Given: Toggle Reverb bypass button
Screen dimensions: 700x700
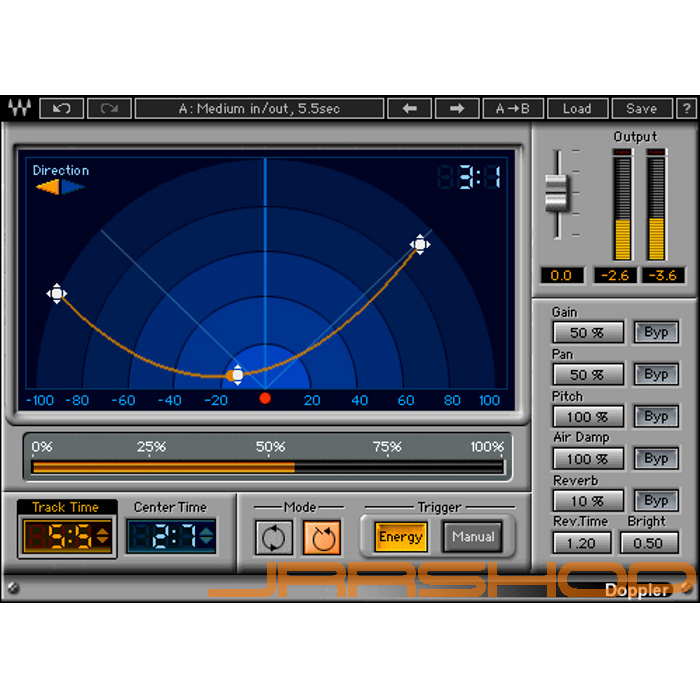Looking at the screenshot, I should [656, 500].
